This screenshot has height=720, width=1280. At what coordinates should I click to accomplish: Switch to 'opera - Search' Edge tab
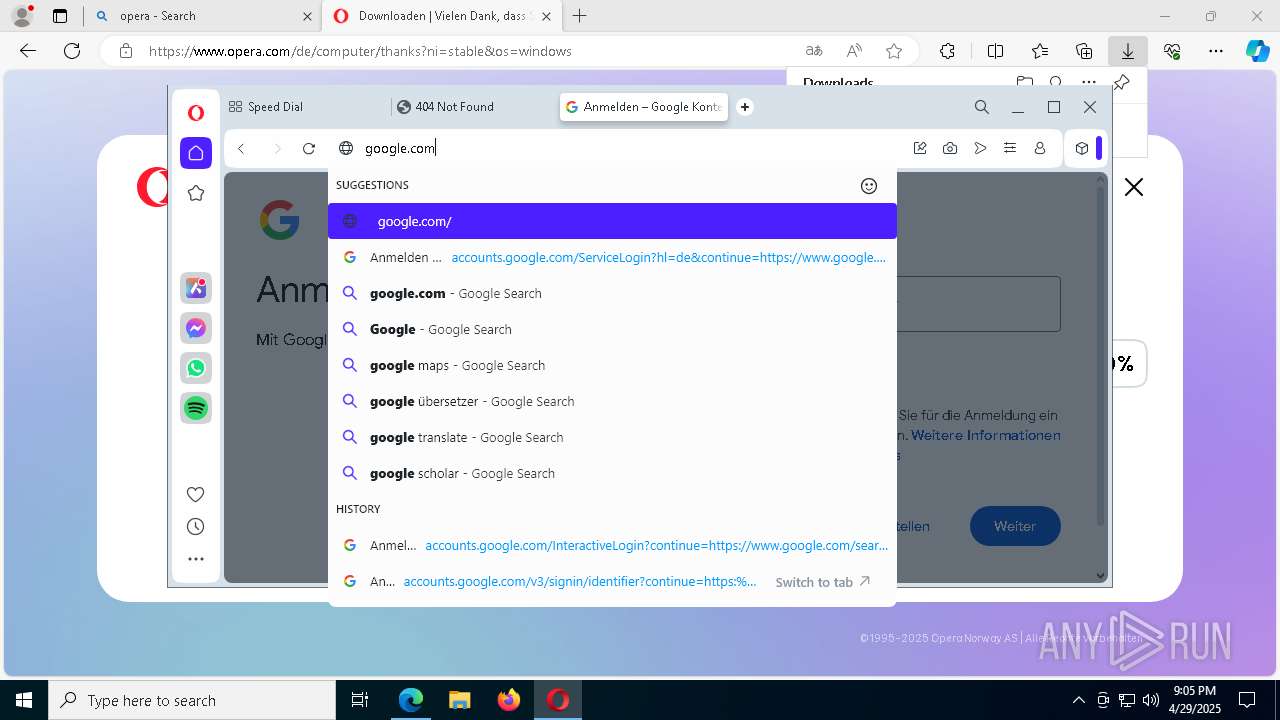(204, 16)
